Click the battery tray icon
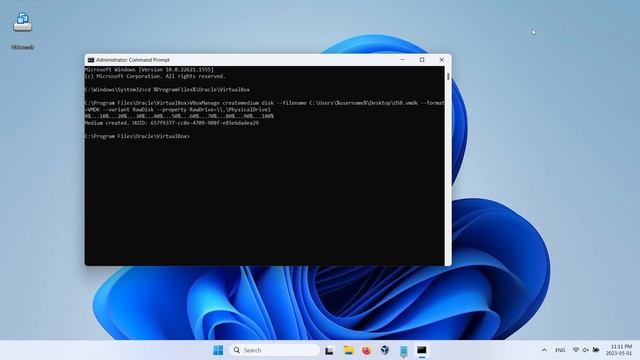 pos(596,350)
